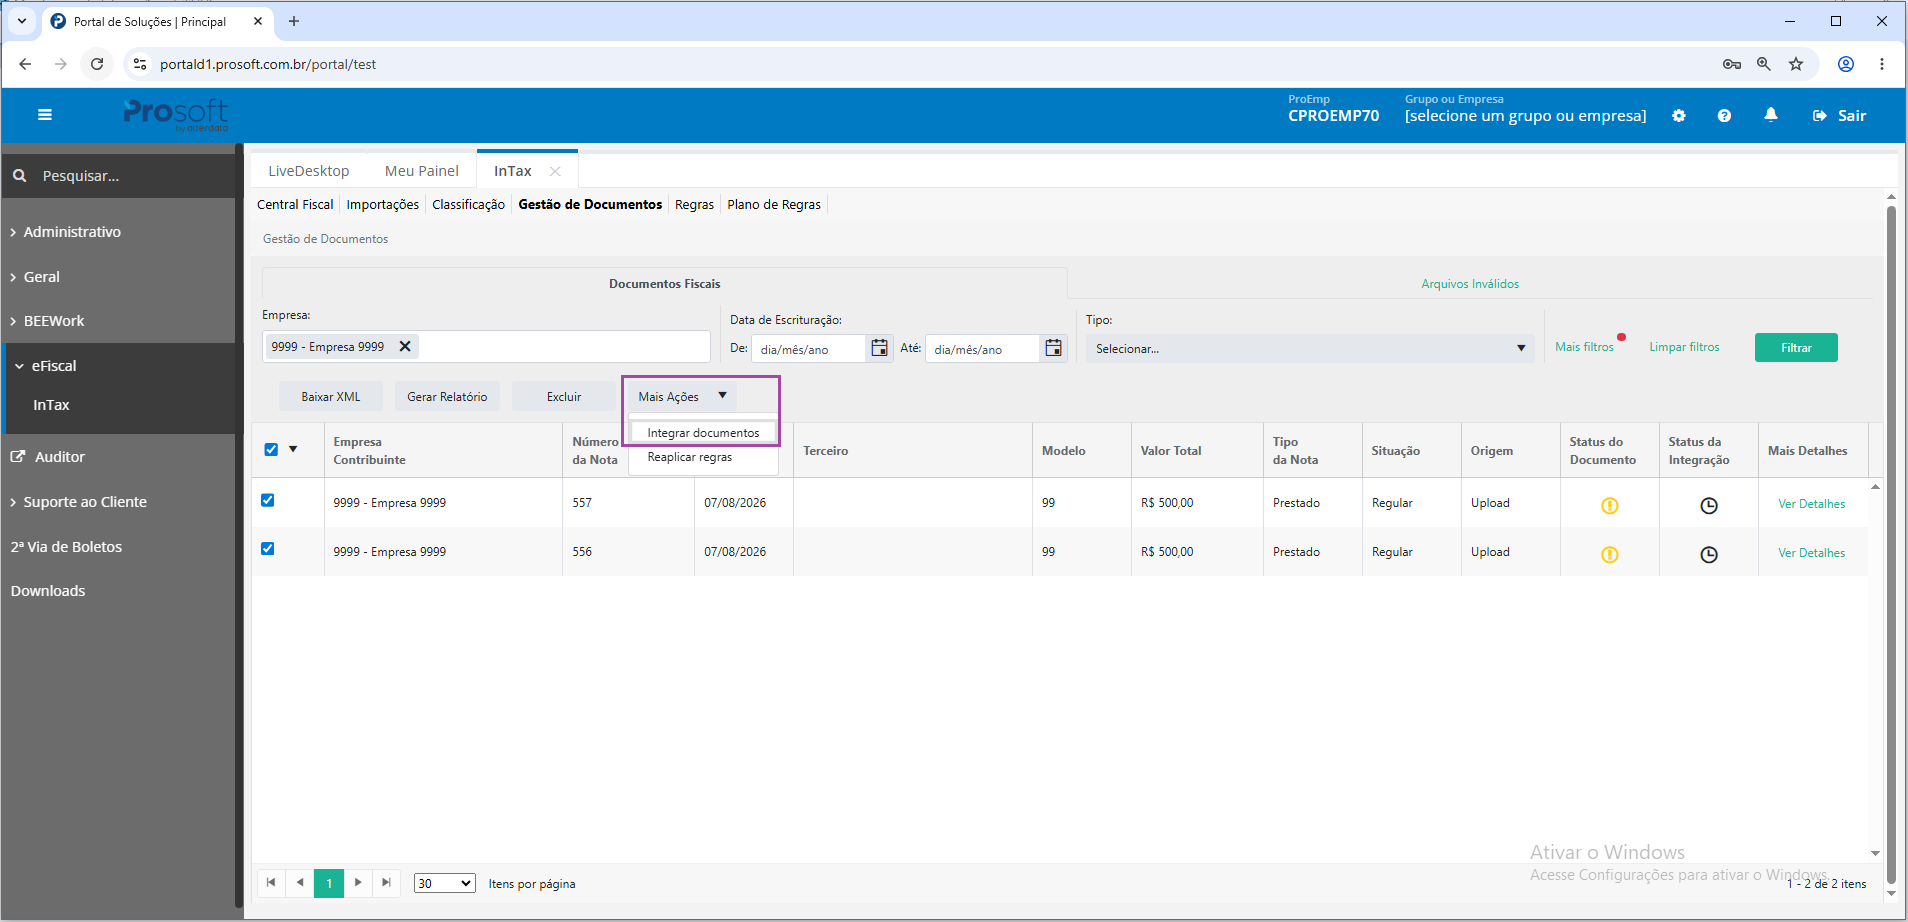Change the items per page dropdown
The image size is (1908, 922).
coord(445,883)
